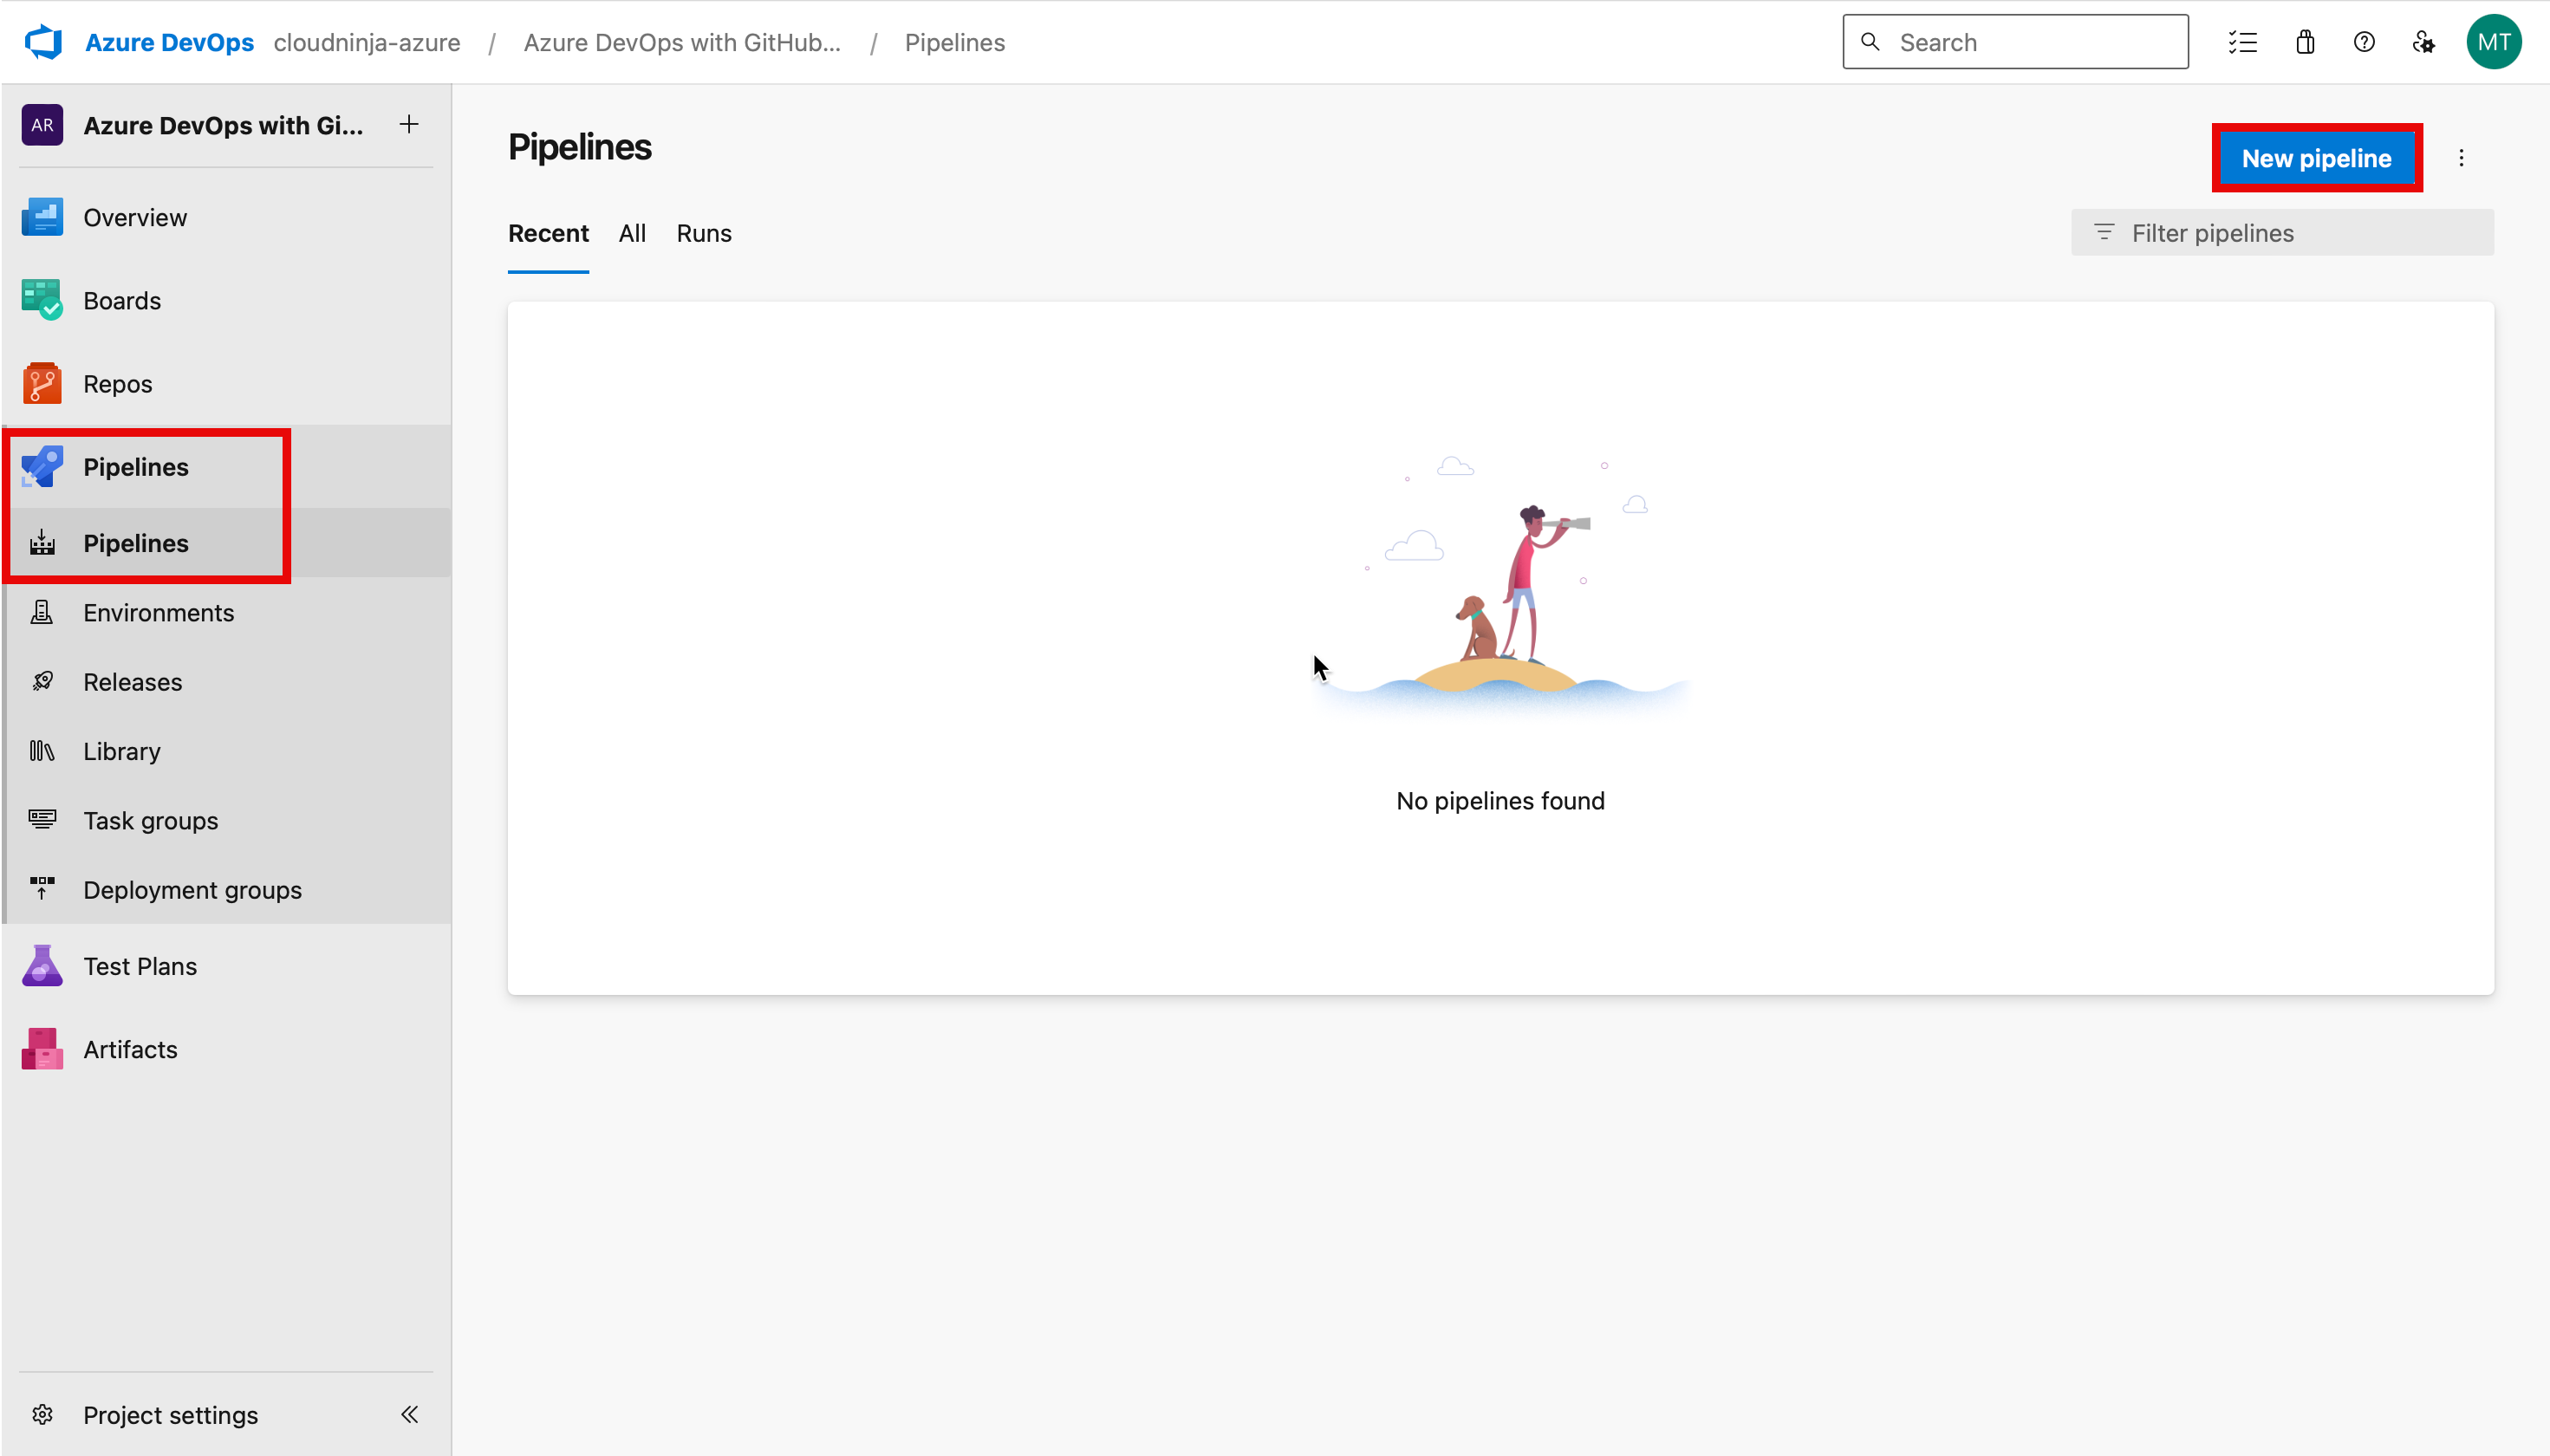Click the New pipeline button
Viewport: 2550px width, 1456px height.
click(2316, 158)
